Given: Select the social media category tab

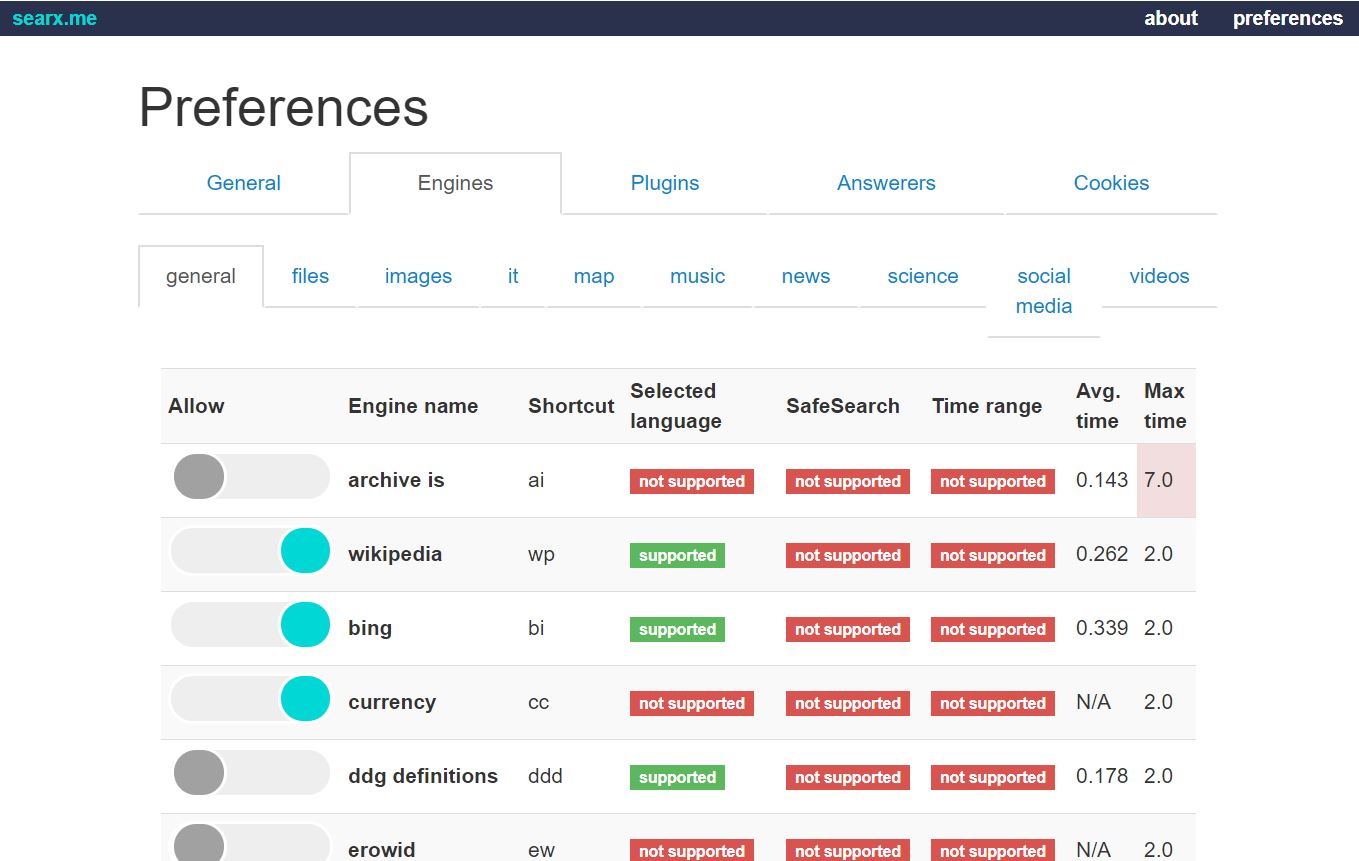Looking at the screenshot, I should [1043, 291].
